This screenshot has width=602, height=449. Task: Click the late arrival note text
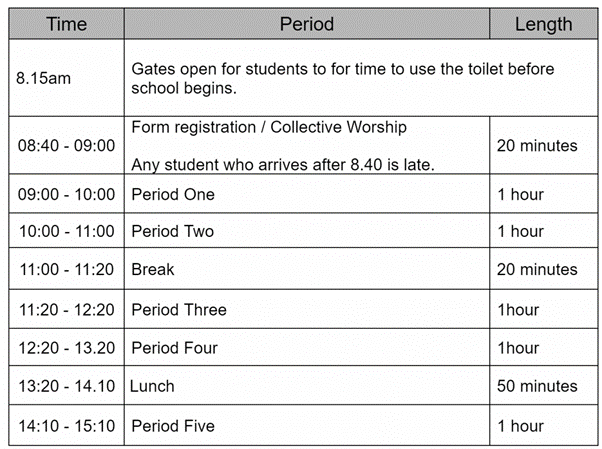[283, 165]
